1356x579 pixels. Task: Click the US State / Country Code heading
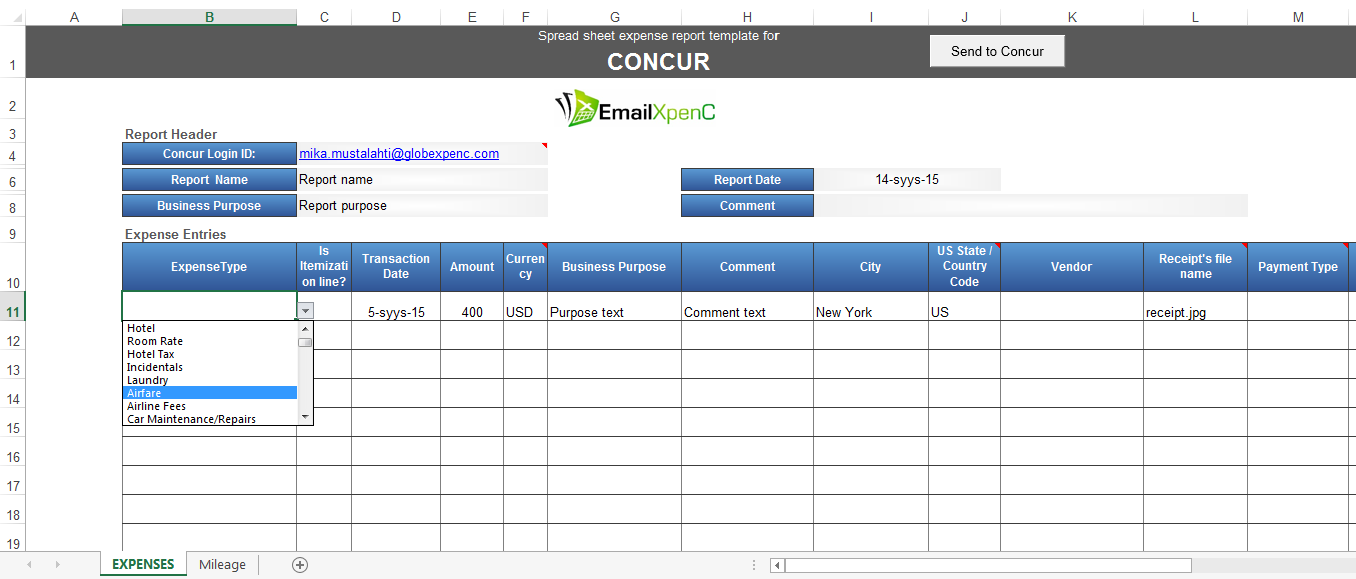pos(964,267)
